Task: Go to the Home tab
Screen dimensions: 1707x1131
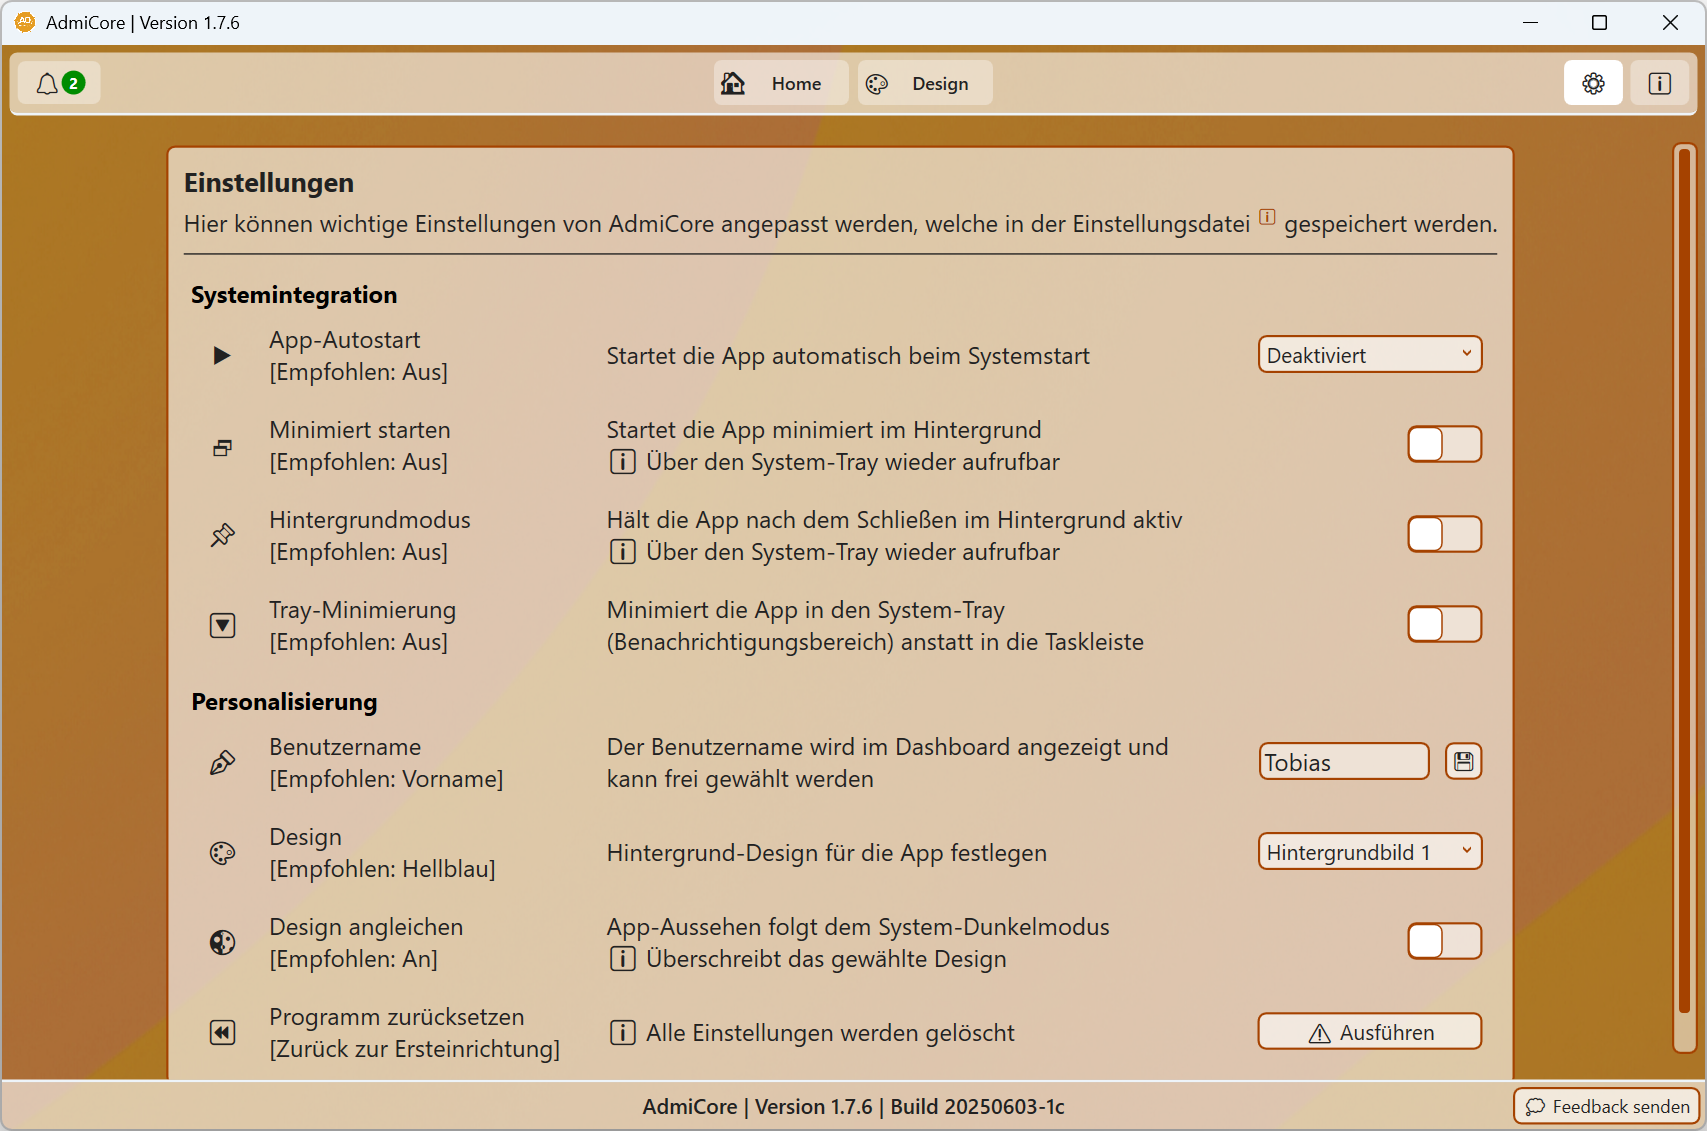Action: click(x=780, y=84)
